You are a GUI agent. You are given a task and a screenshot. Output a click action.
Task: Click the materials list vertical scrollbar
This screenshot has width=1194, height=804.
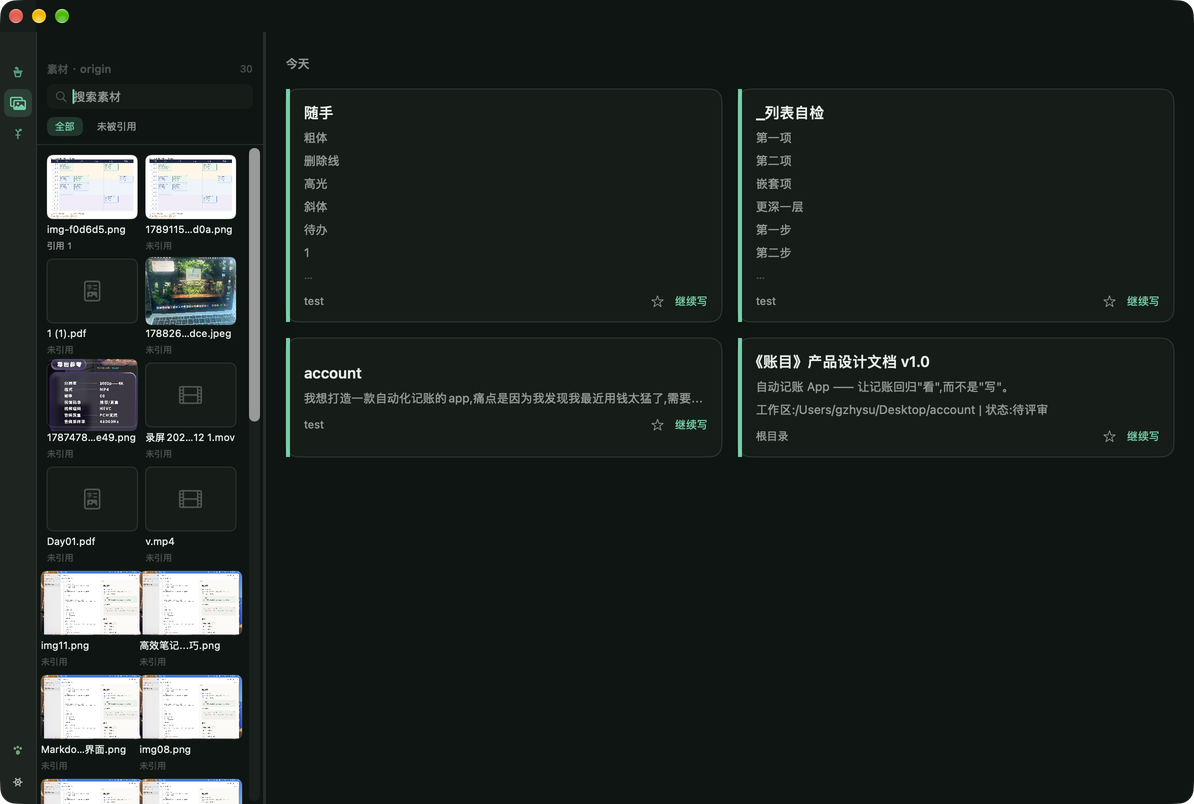(x=254, y=285)
